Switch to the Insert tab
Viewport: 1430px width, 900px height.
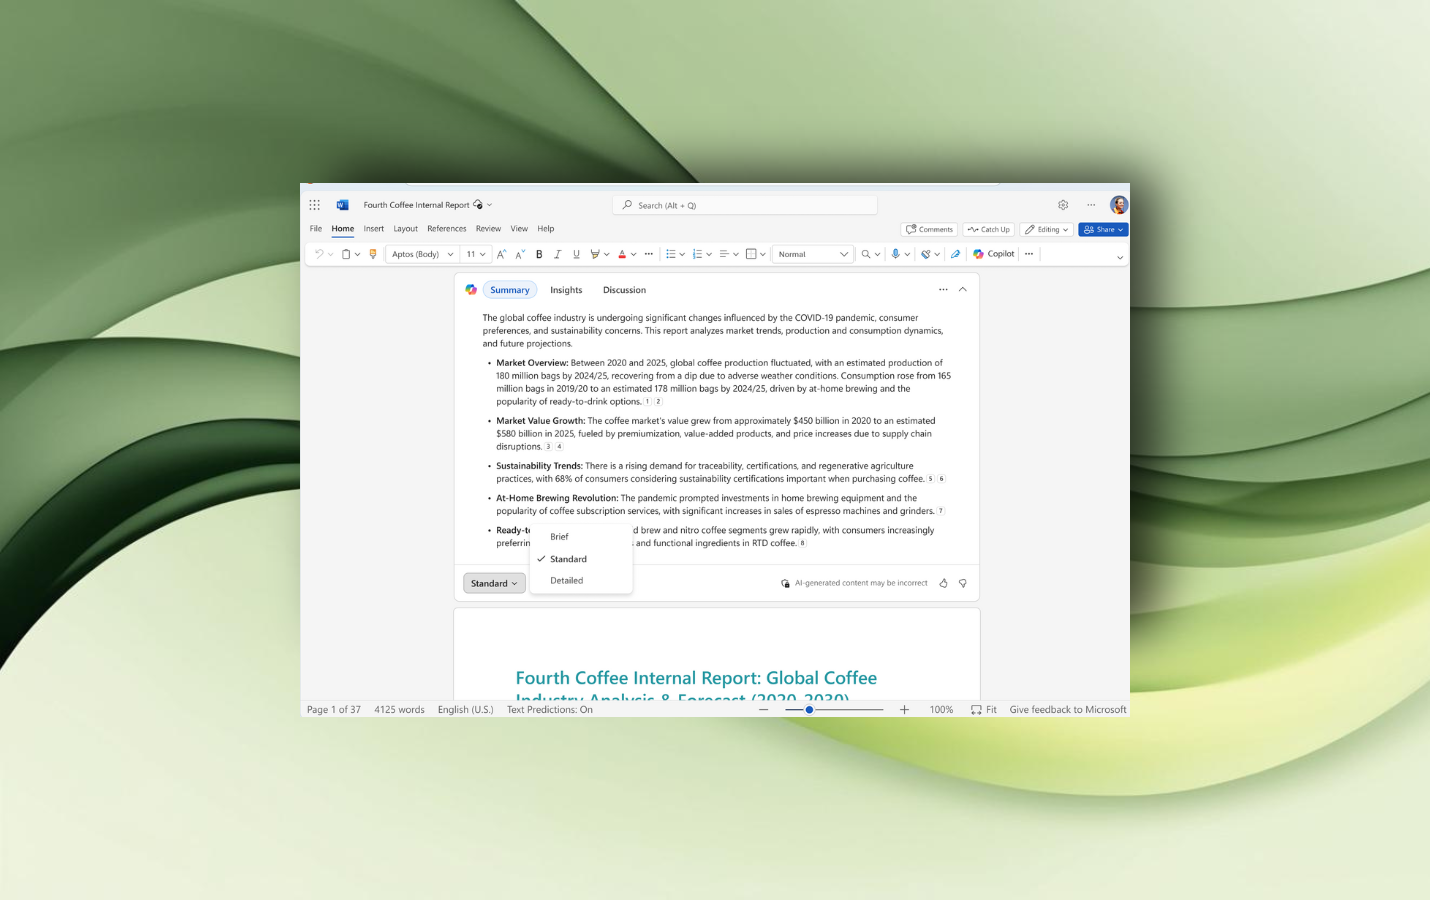pyautogui.click(x=374, y=229)
